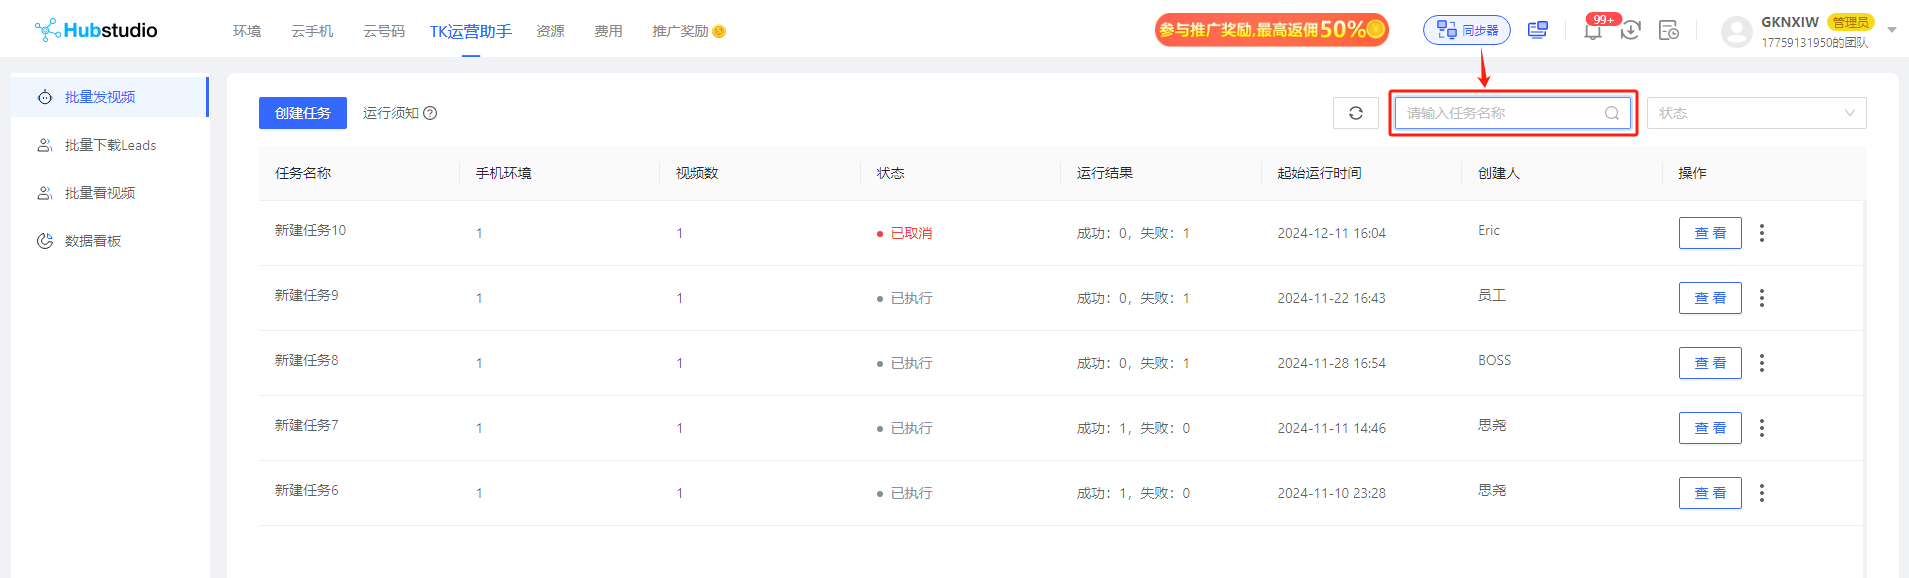Viewport: 1909px width, 578px height.
Task: Click the search magnifier icon in task field
Action: 1612,113
